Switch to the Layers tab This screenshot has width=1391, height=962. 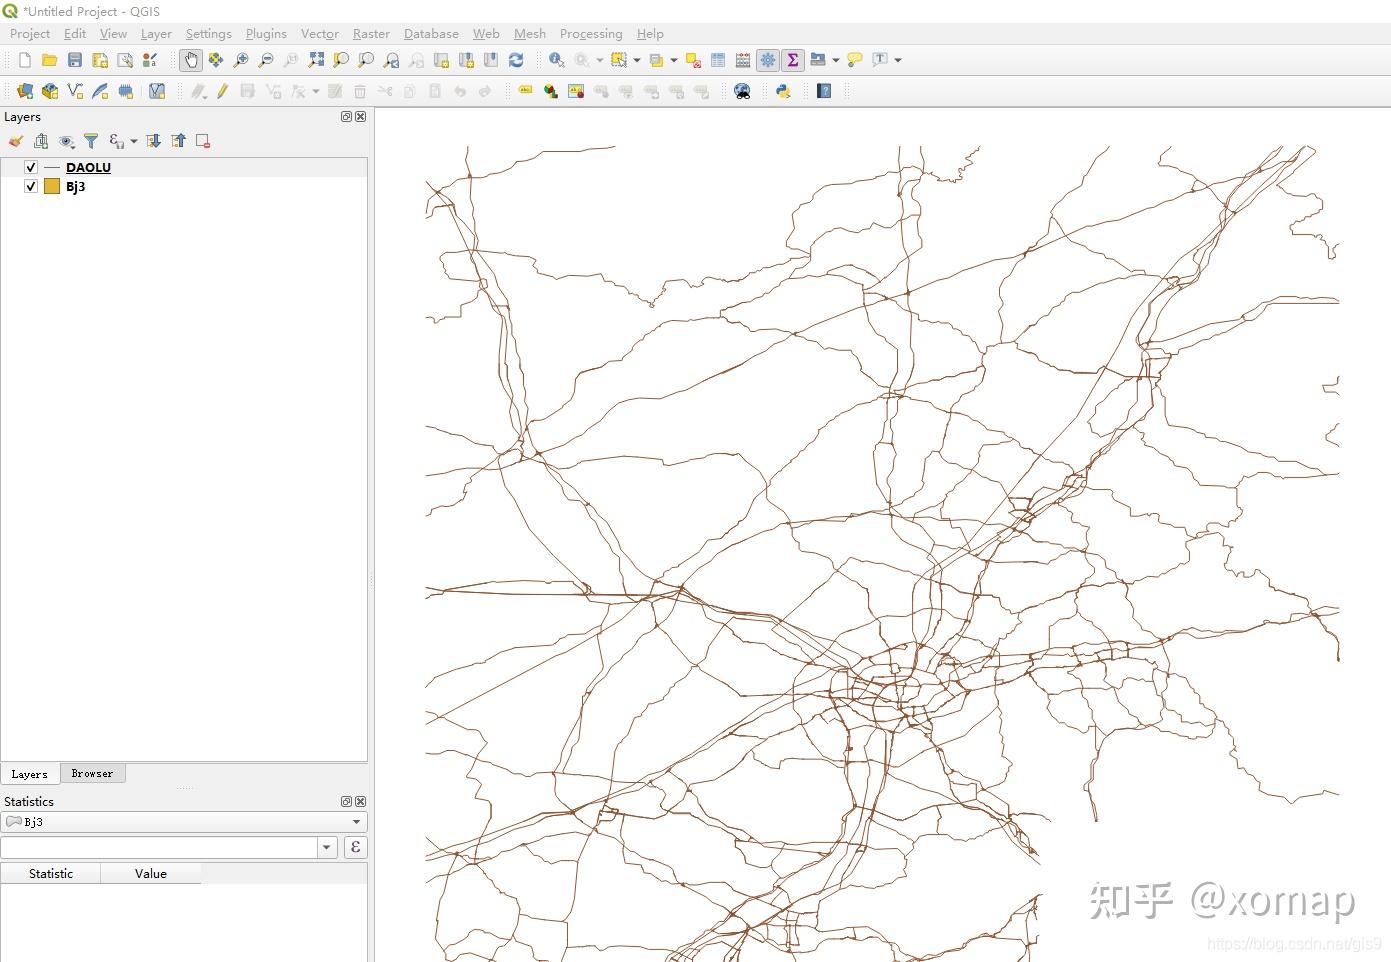tap(29, 774)
